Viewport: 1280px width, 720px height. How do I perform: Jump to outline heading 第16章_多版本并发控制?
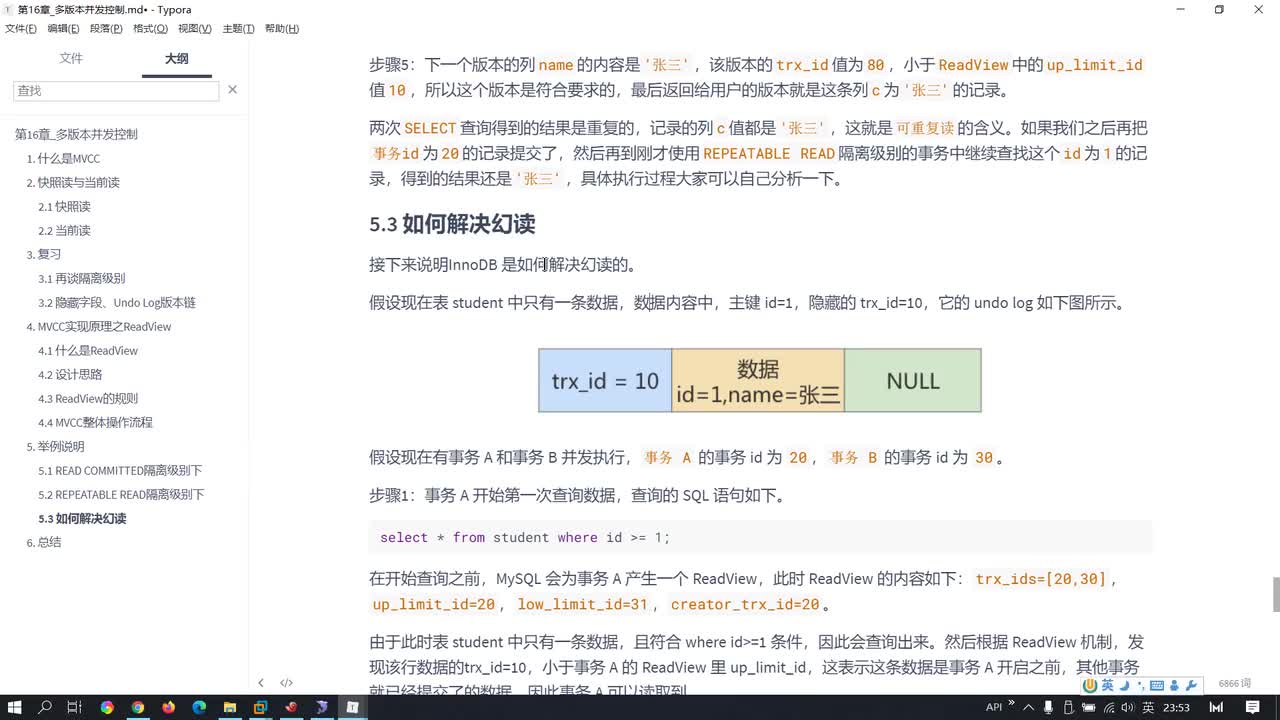[76, 134]
